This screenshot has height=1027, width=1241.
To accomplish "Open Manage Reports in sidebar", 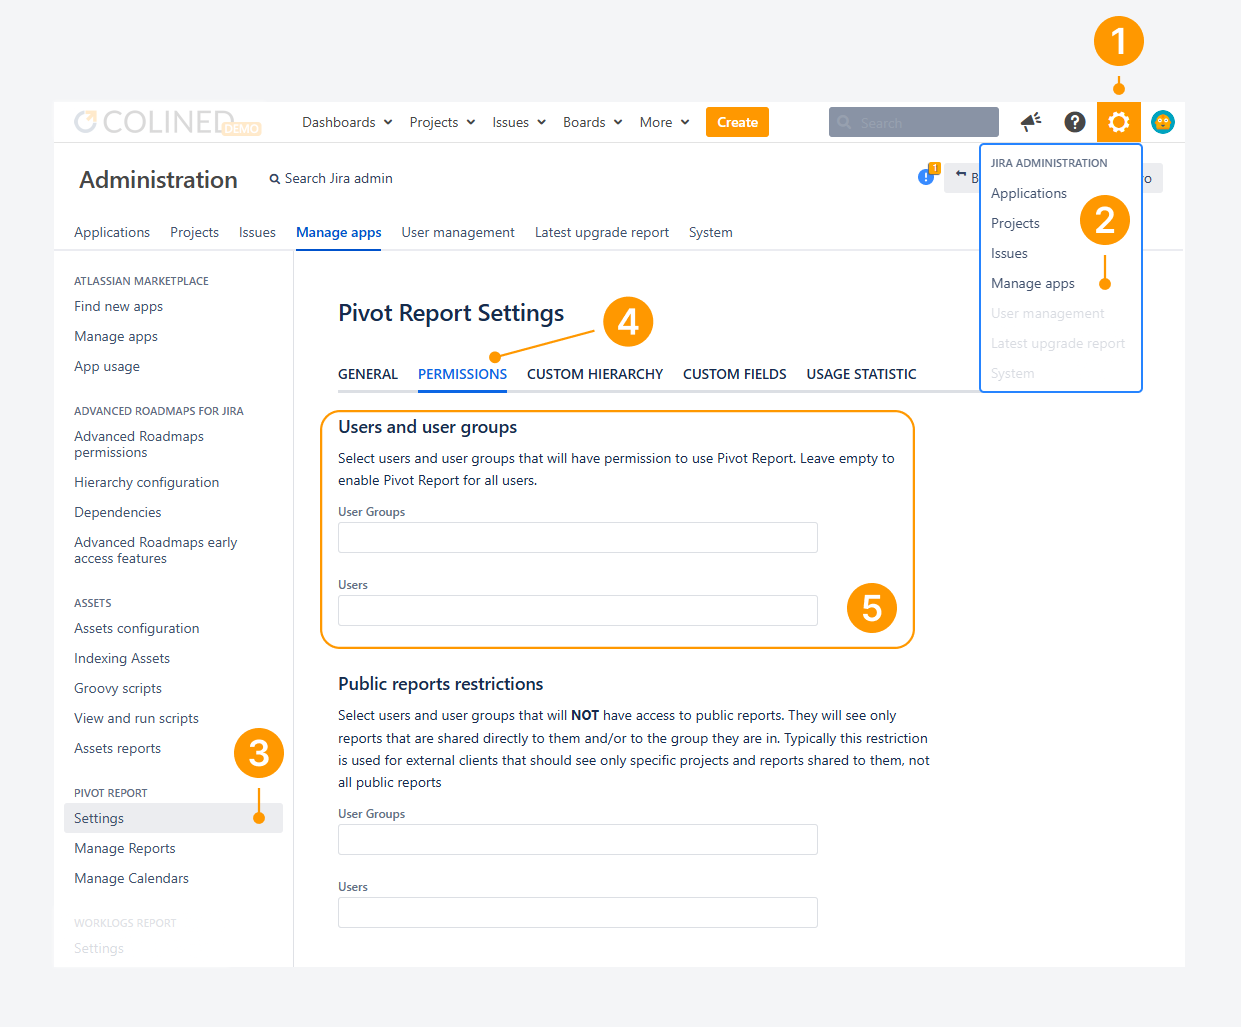I will [x=125, y=848].
